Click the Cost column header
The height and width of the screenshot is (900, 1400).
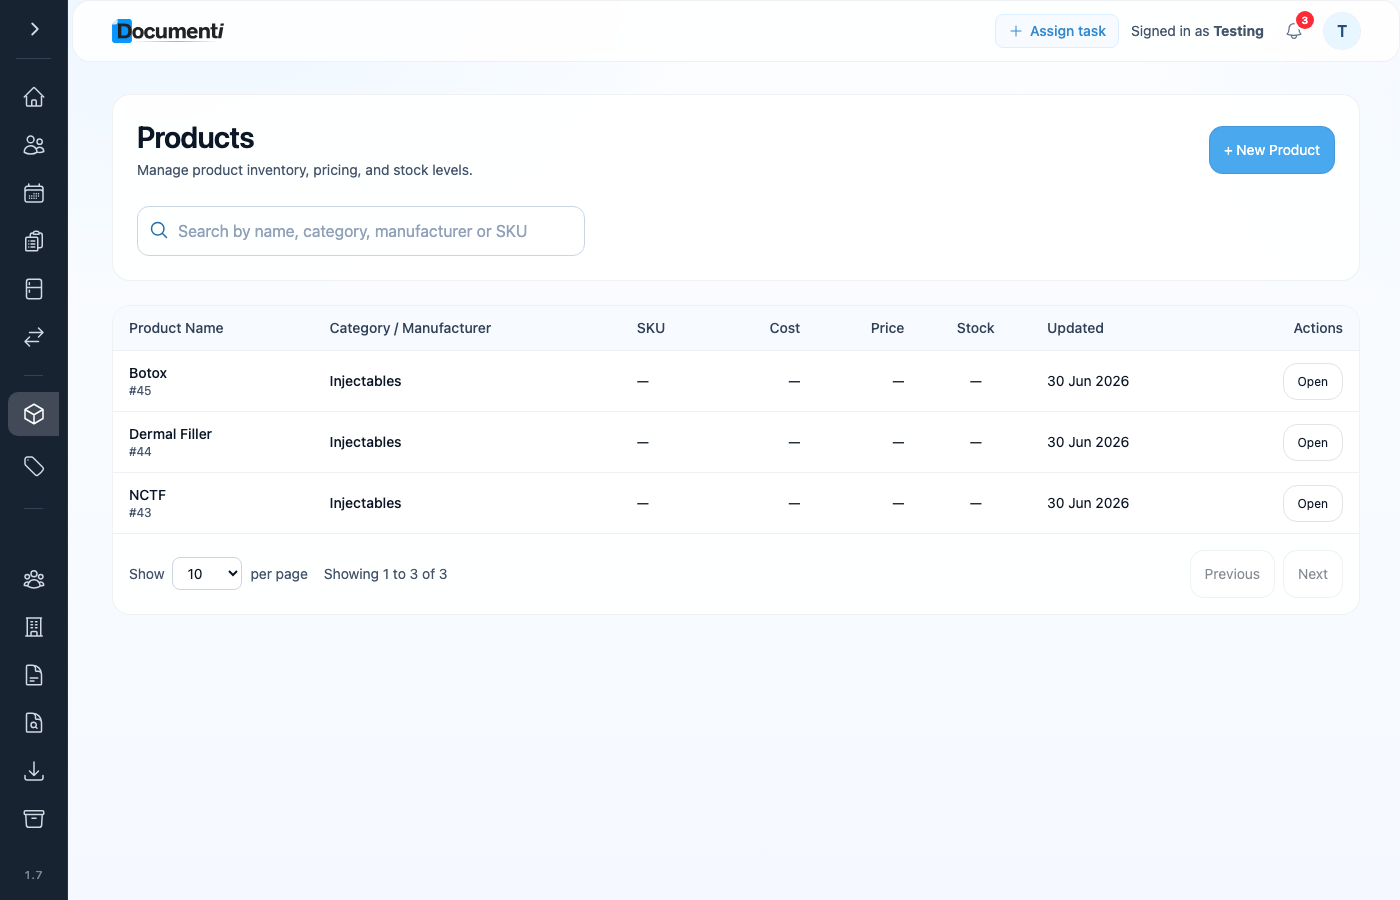(x=785, y=328)
